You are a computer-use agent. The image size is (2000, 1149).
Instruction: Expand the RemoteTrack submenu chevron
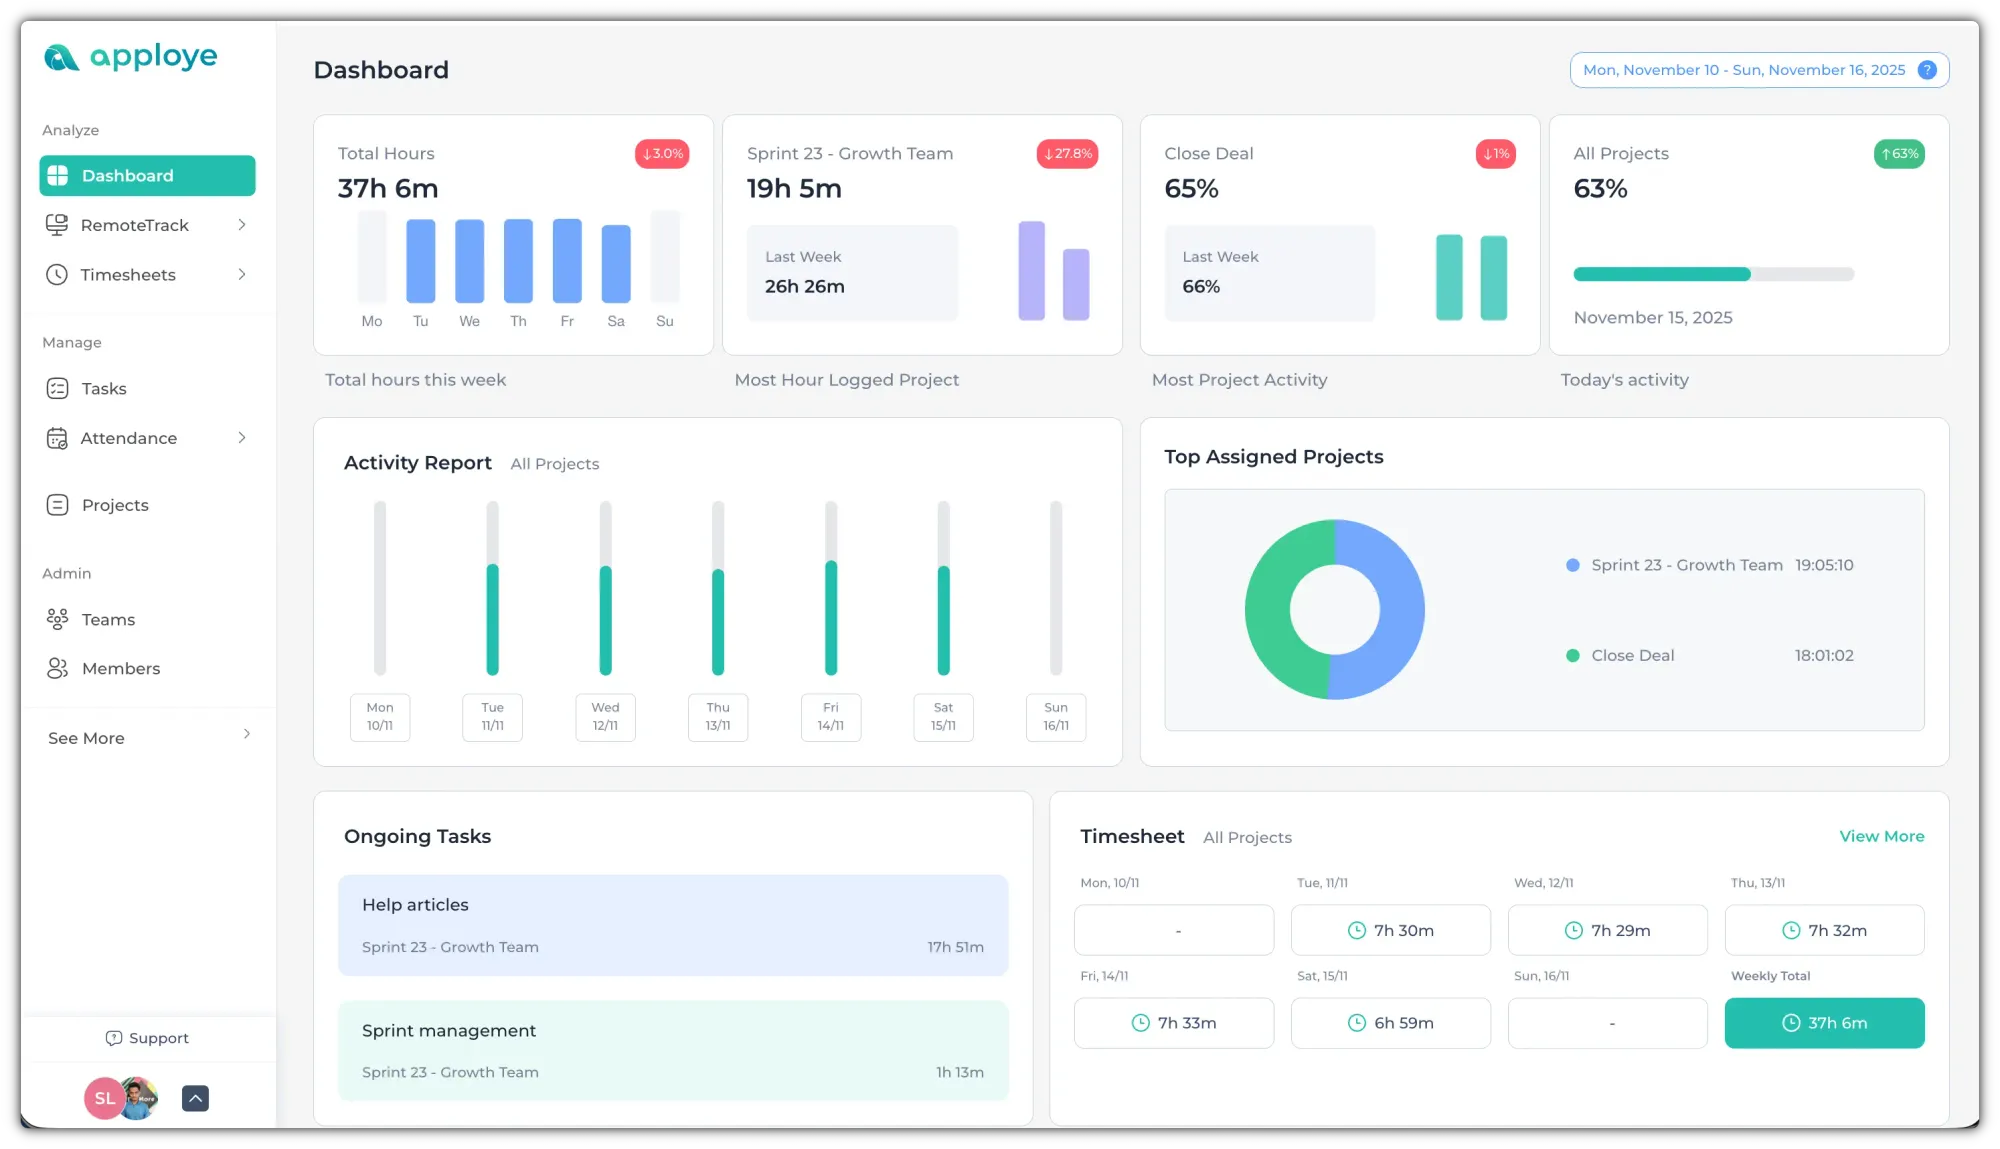click(x=242, y=225)
